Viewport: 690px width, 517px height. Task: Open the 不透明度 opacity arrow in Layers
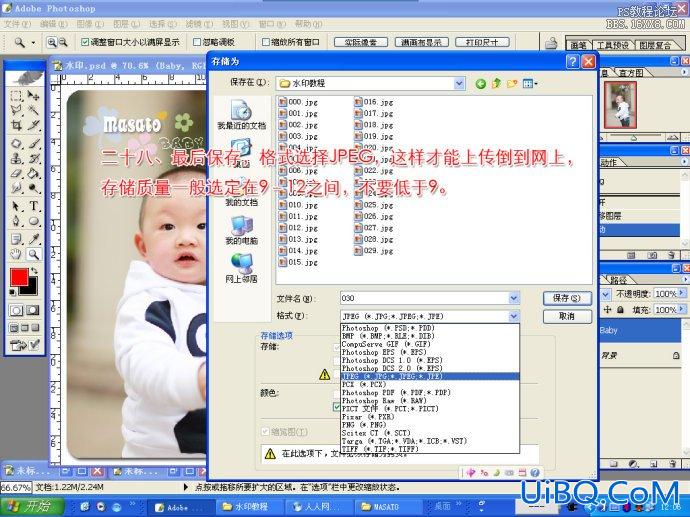(x=682, y=293)
